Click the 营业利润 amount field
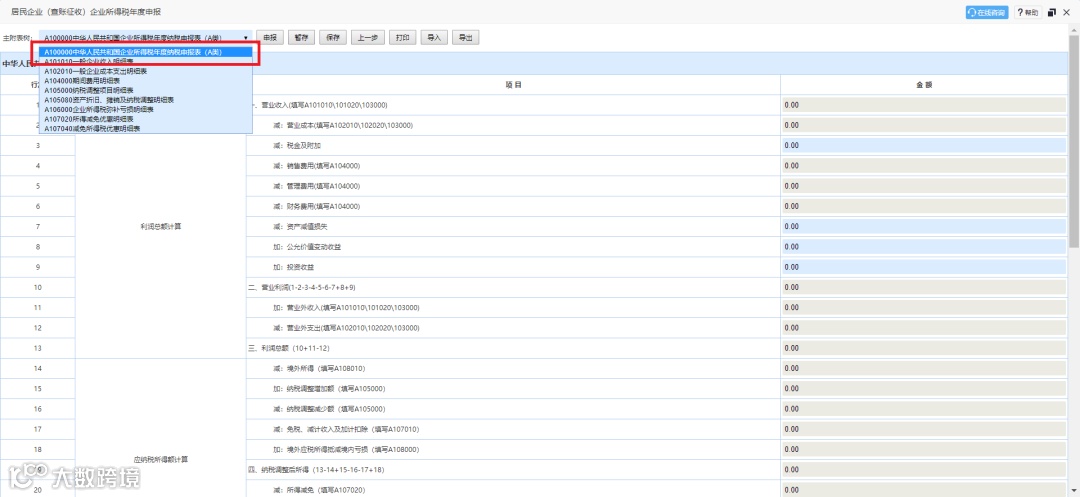 [924, 287]
